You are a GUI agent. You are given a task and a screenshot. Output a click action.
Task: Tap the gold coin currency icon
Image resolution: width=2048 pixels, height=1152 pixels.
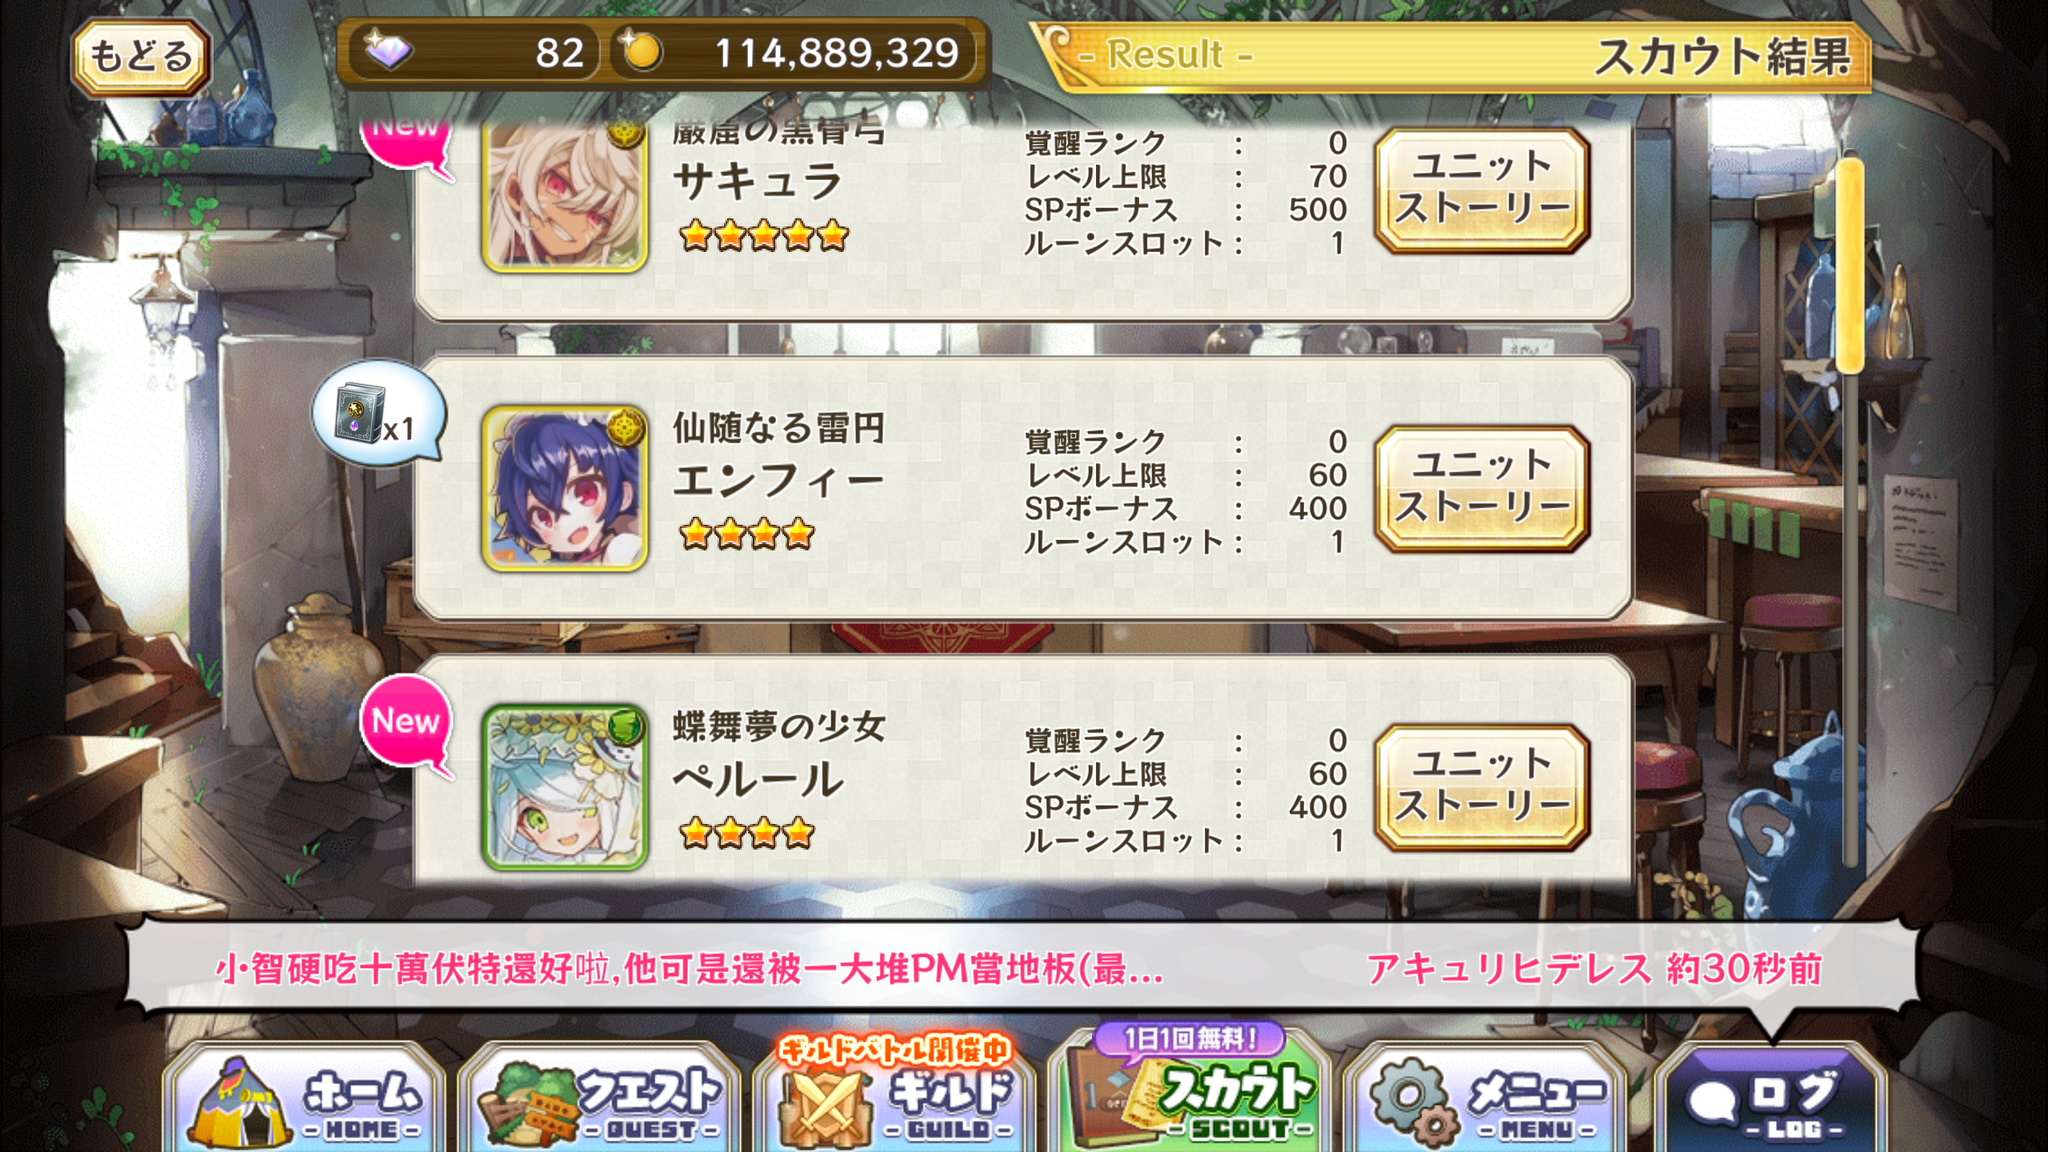(x=641, y=52)
